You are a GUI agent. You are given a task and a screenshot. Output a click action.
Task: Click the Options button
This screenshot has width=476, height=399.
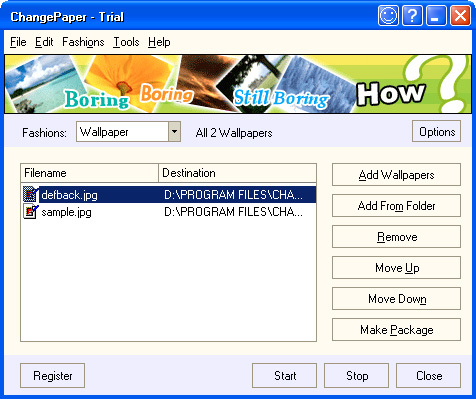[x=437, y=132]
